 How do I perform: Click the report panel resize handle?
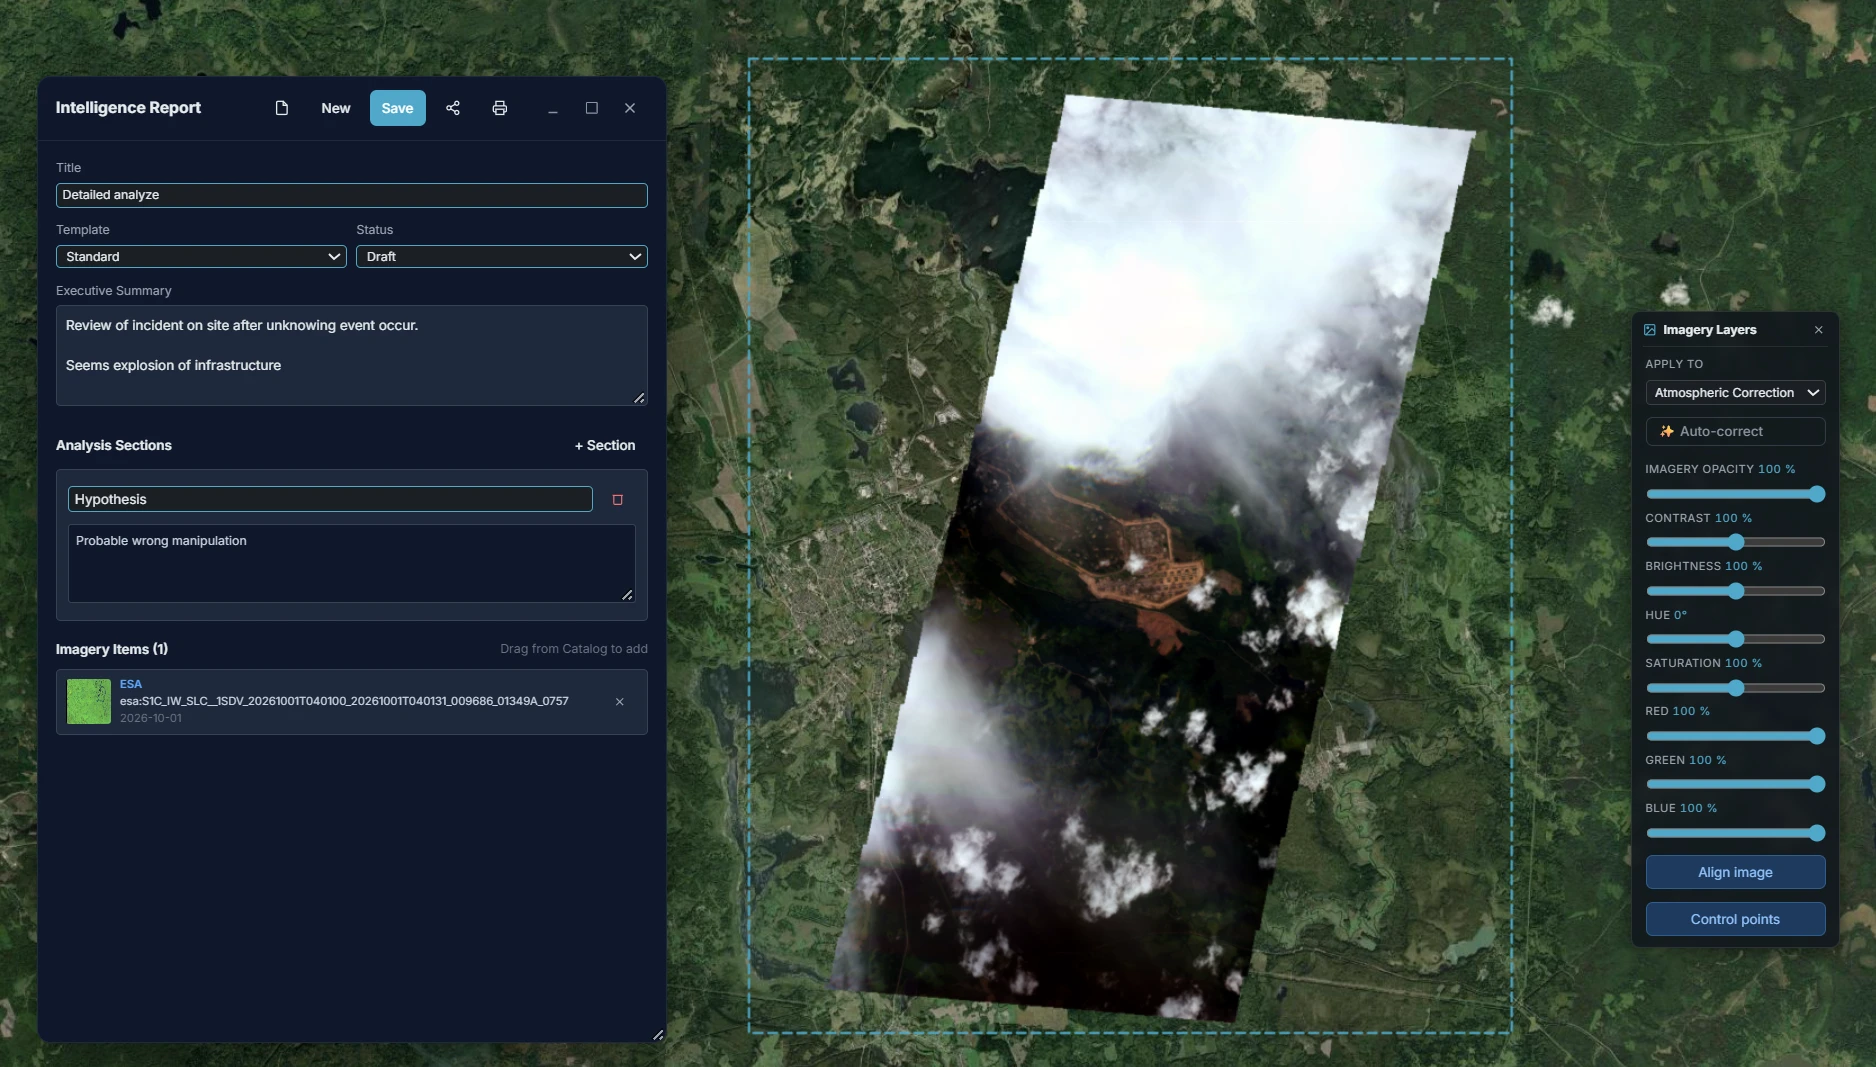pyautogui.click(x=658, y=1035)
